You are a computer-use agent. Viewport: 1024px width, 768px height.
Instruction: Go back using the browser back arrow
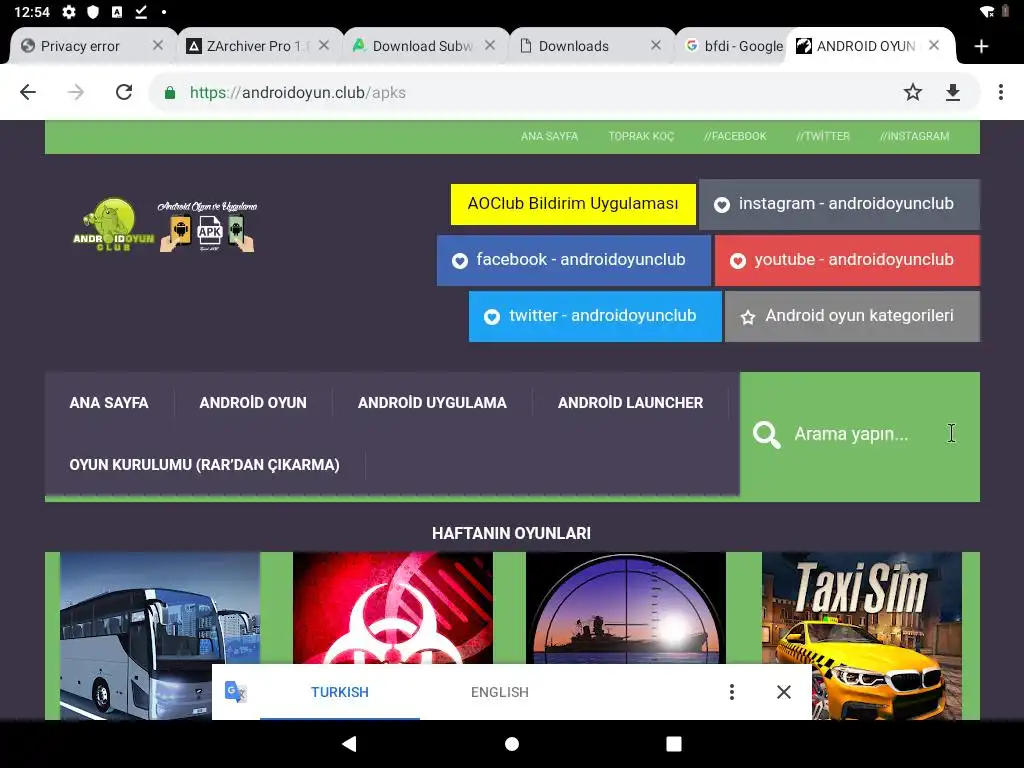tap(28, 92)
